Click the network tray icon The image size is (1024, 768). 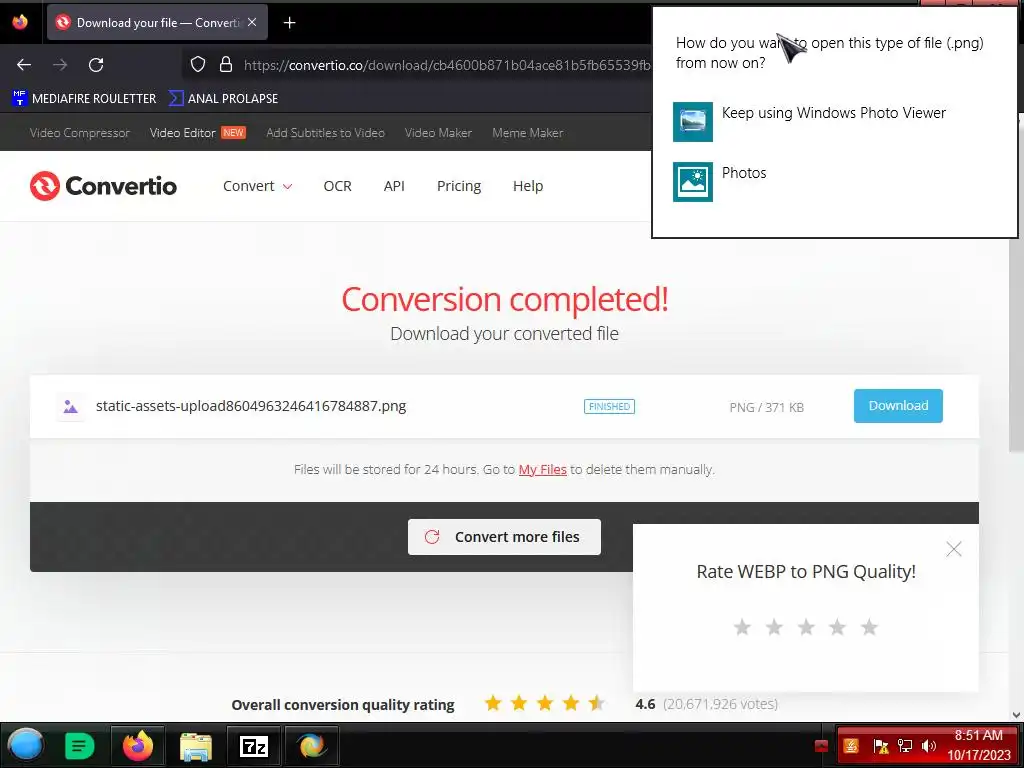pos(905,746)
